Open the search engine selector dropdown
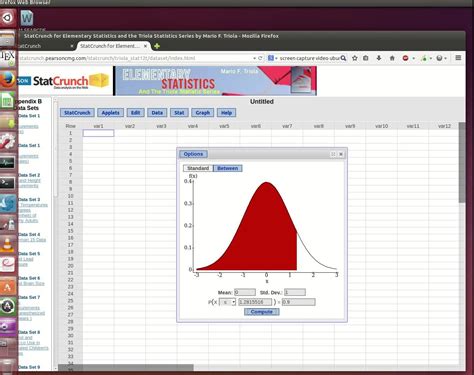The width and height of the screenshot is (474, 375). (x=276, y=58)
